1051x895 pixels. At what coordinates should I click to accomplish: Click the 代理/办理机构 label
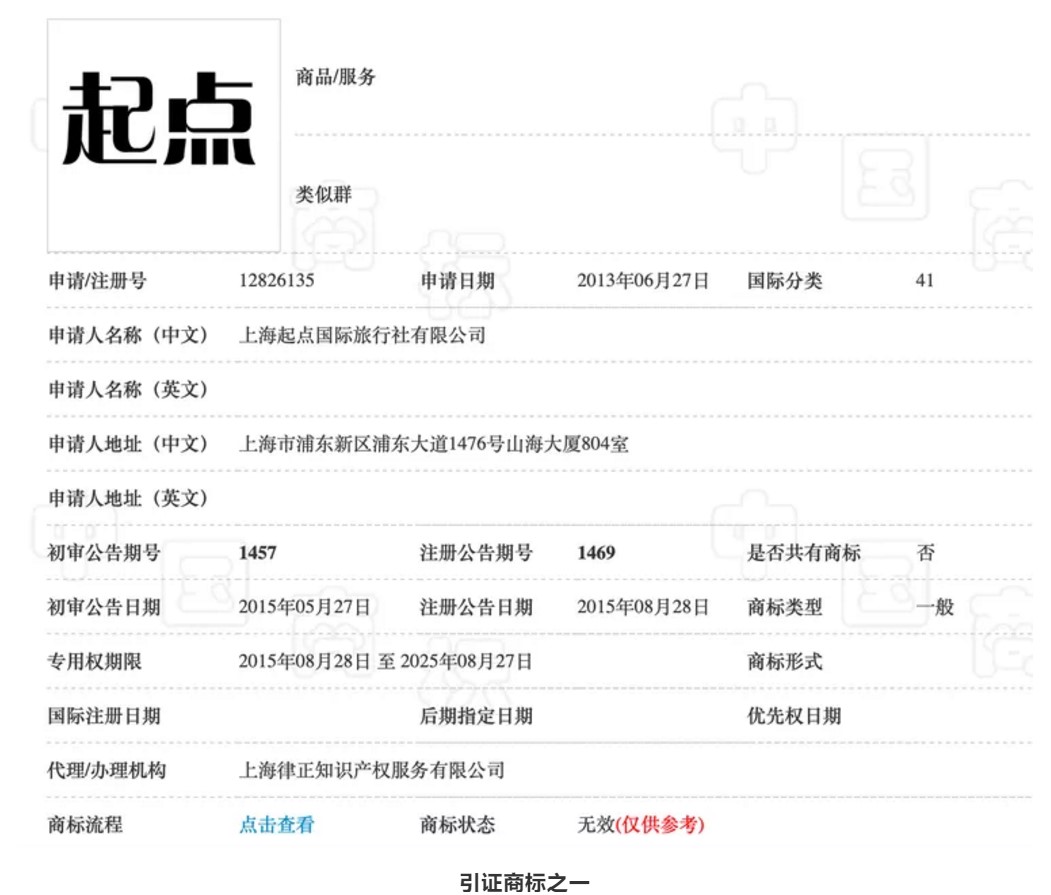coord(107,770)
